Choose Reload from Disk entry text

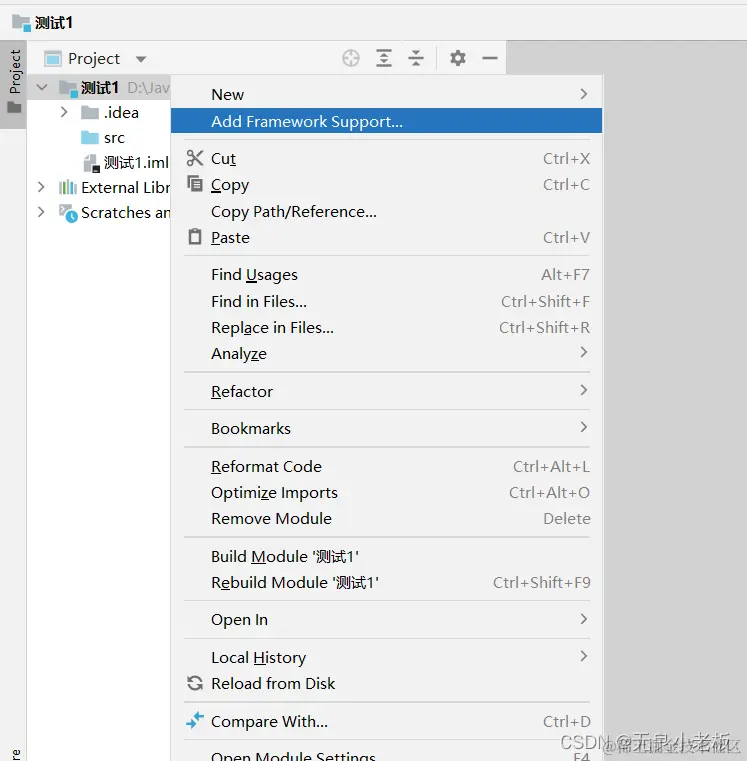[x=273, y=683]
